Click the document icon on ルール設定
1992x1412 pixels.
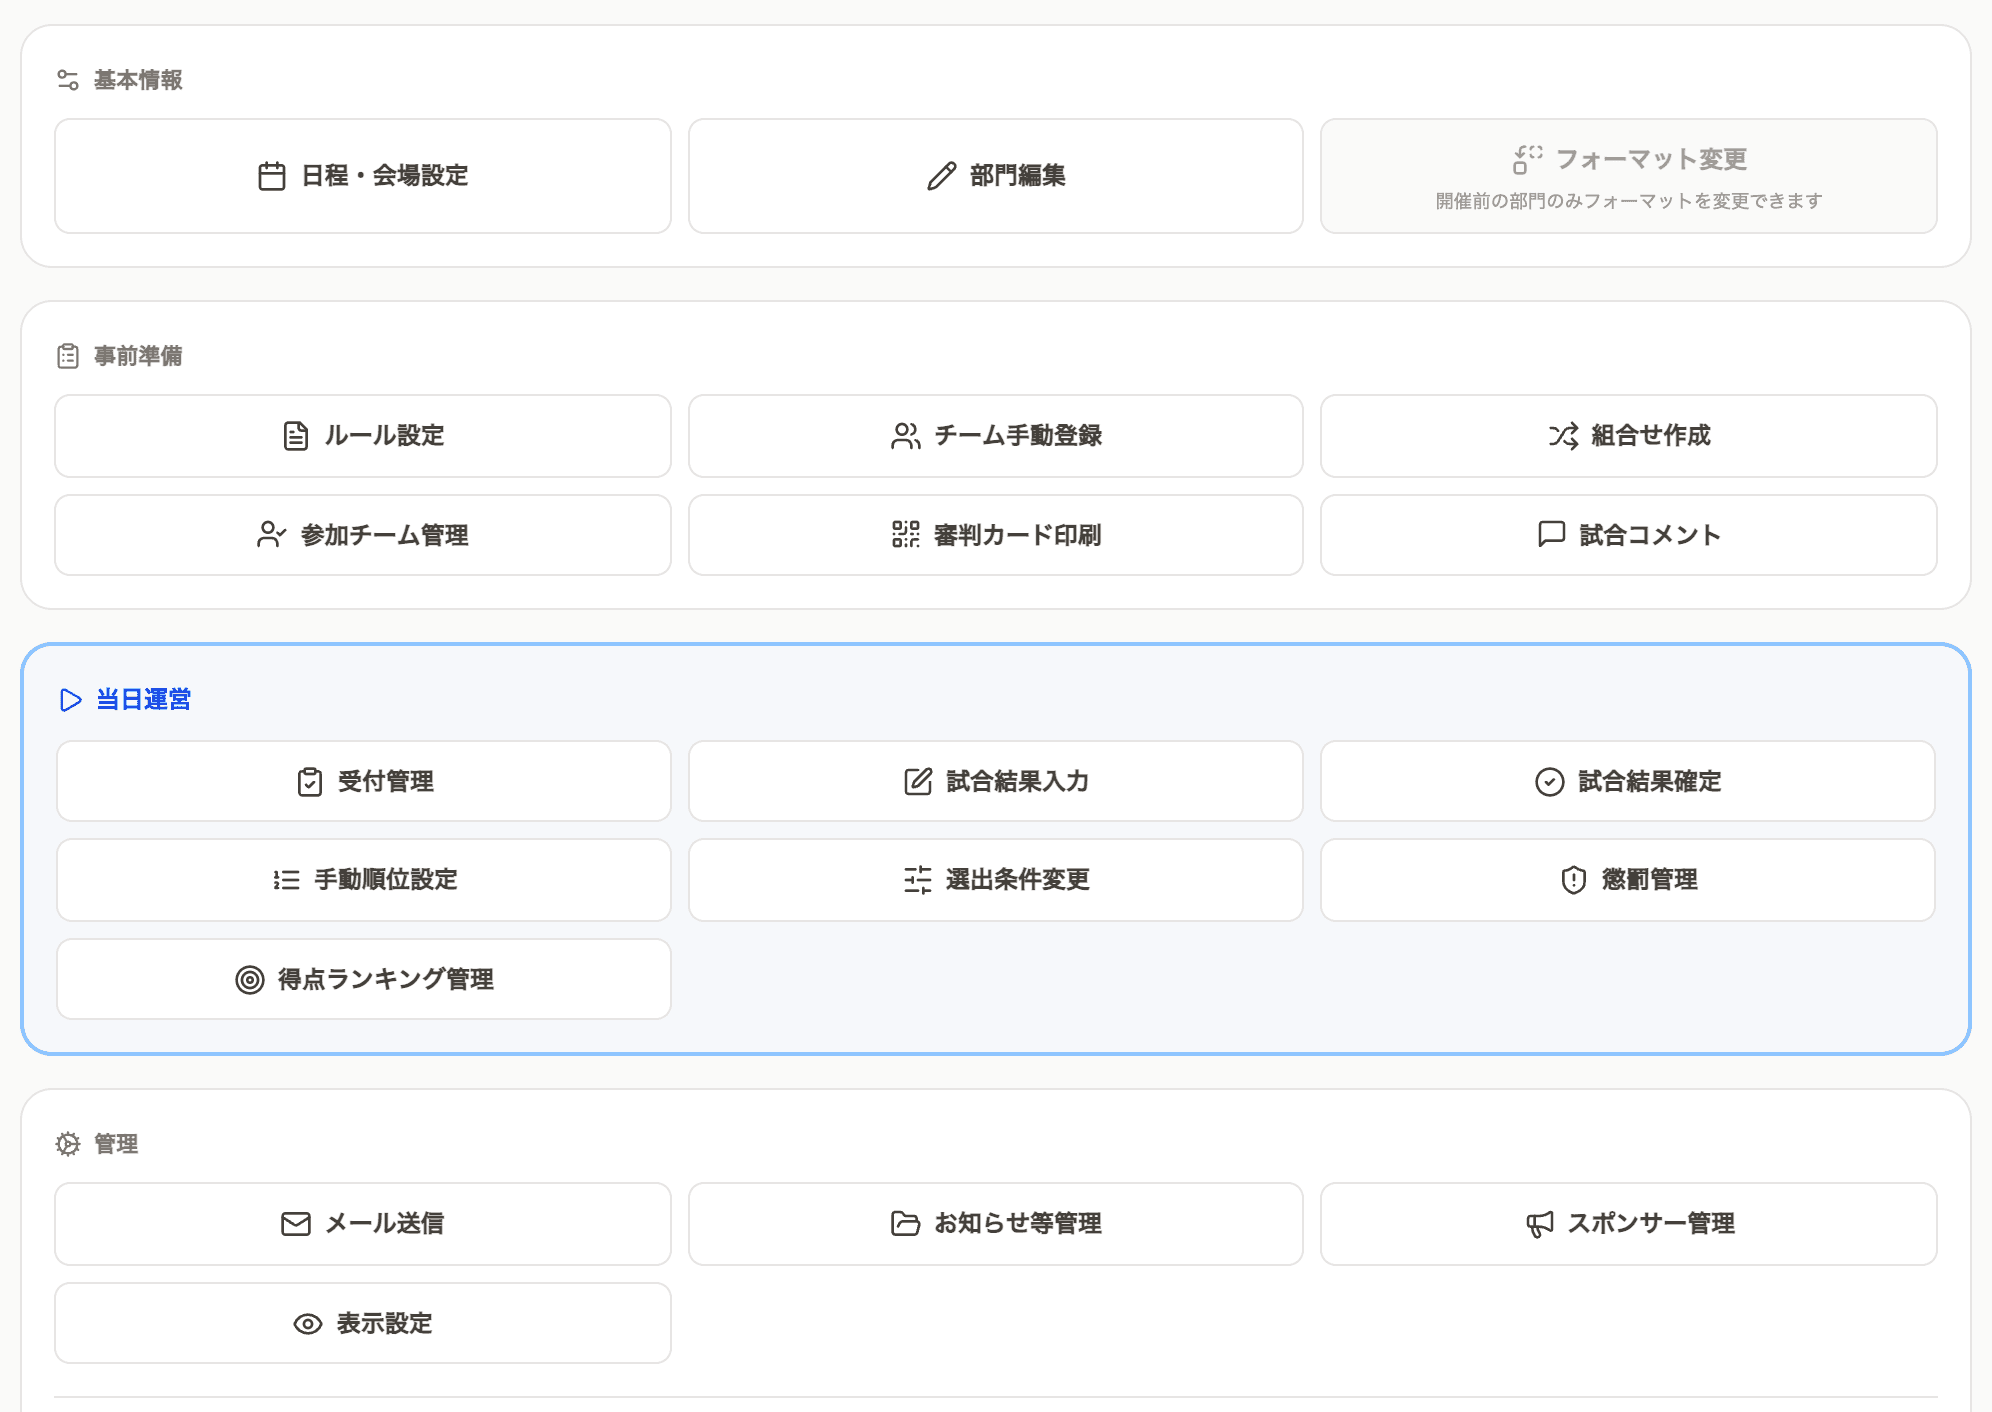coord(296,436)
